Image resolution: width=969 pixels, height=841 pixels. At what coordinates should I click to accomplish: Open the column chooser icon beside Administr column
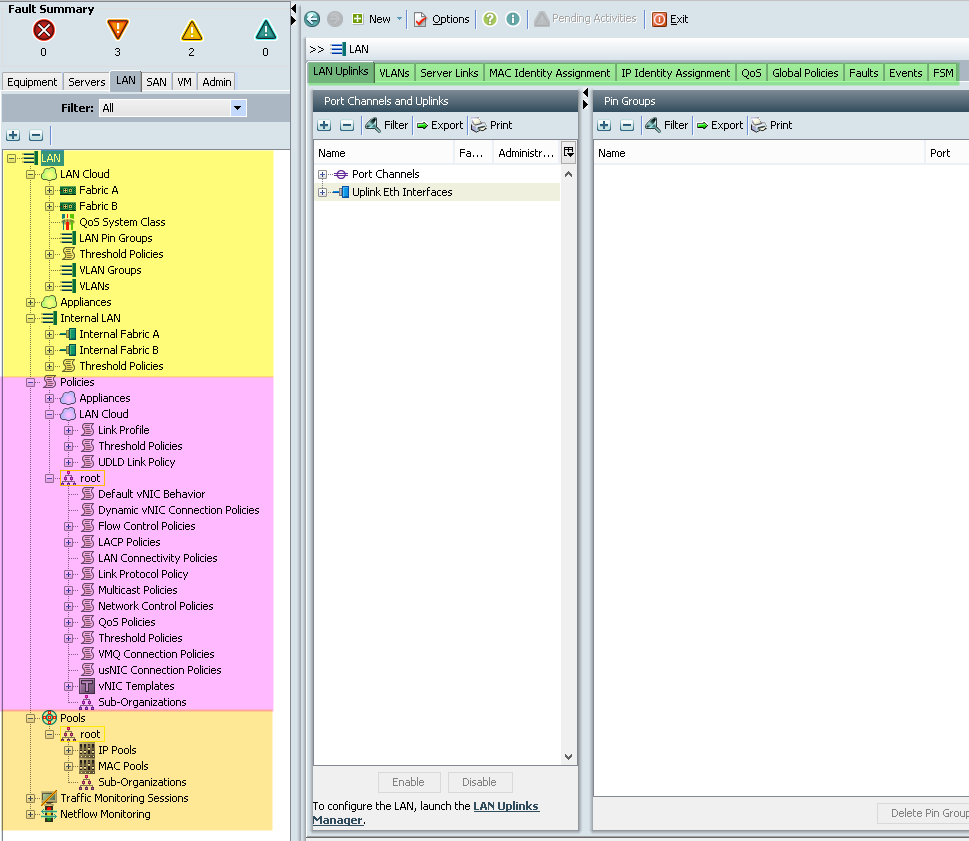[569, 152]
